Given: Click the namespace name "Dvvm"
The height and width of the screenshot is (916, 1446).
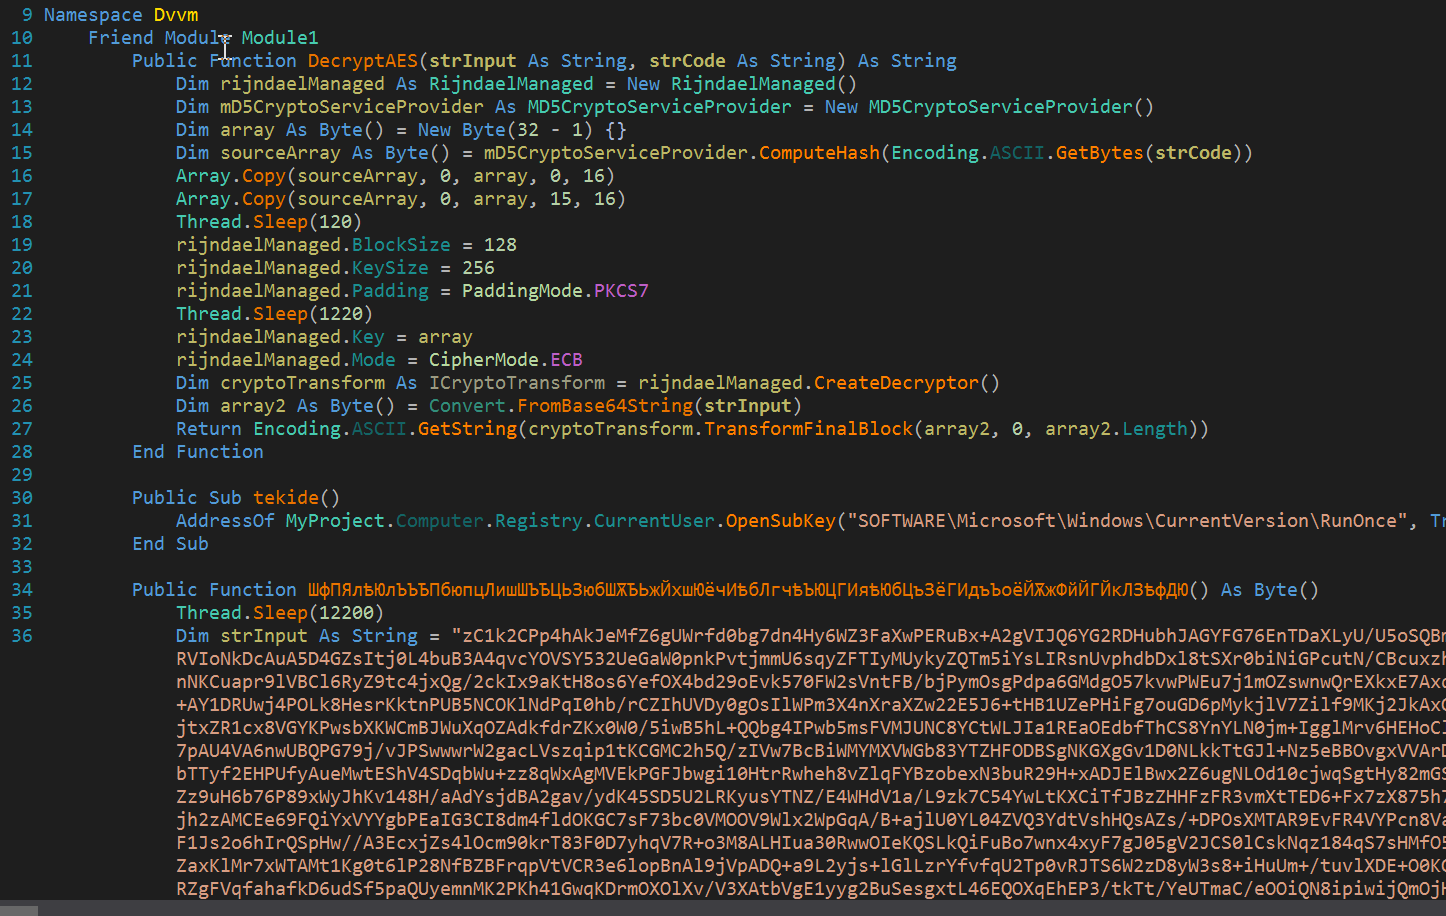Looking at the screenshot, I should [176, 15].
